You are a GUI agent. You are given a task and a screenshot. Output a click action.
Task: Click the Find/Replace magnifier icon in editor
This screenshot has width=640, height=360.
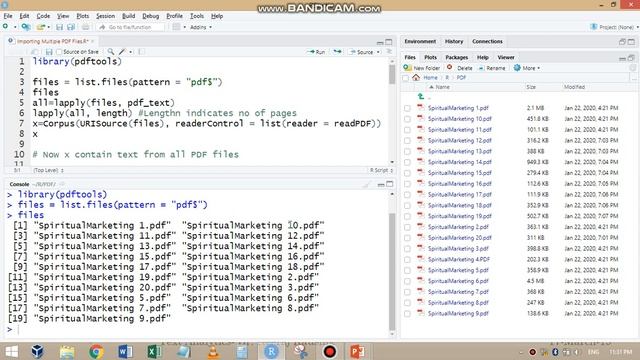coord(111,51)
